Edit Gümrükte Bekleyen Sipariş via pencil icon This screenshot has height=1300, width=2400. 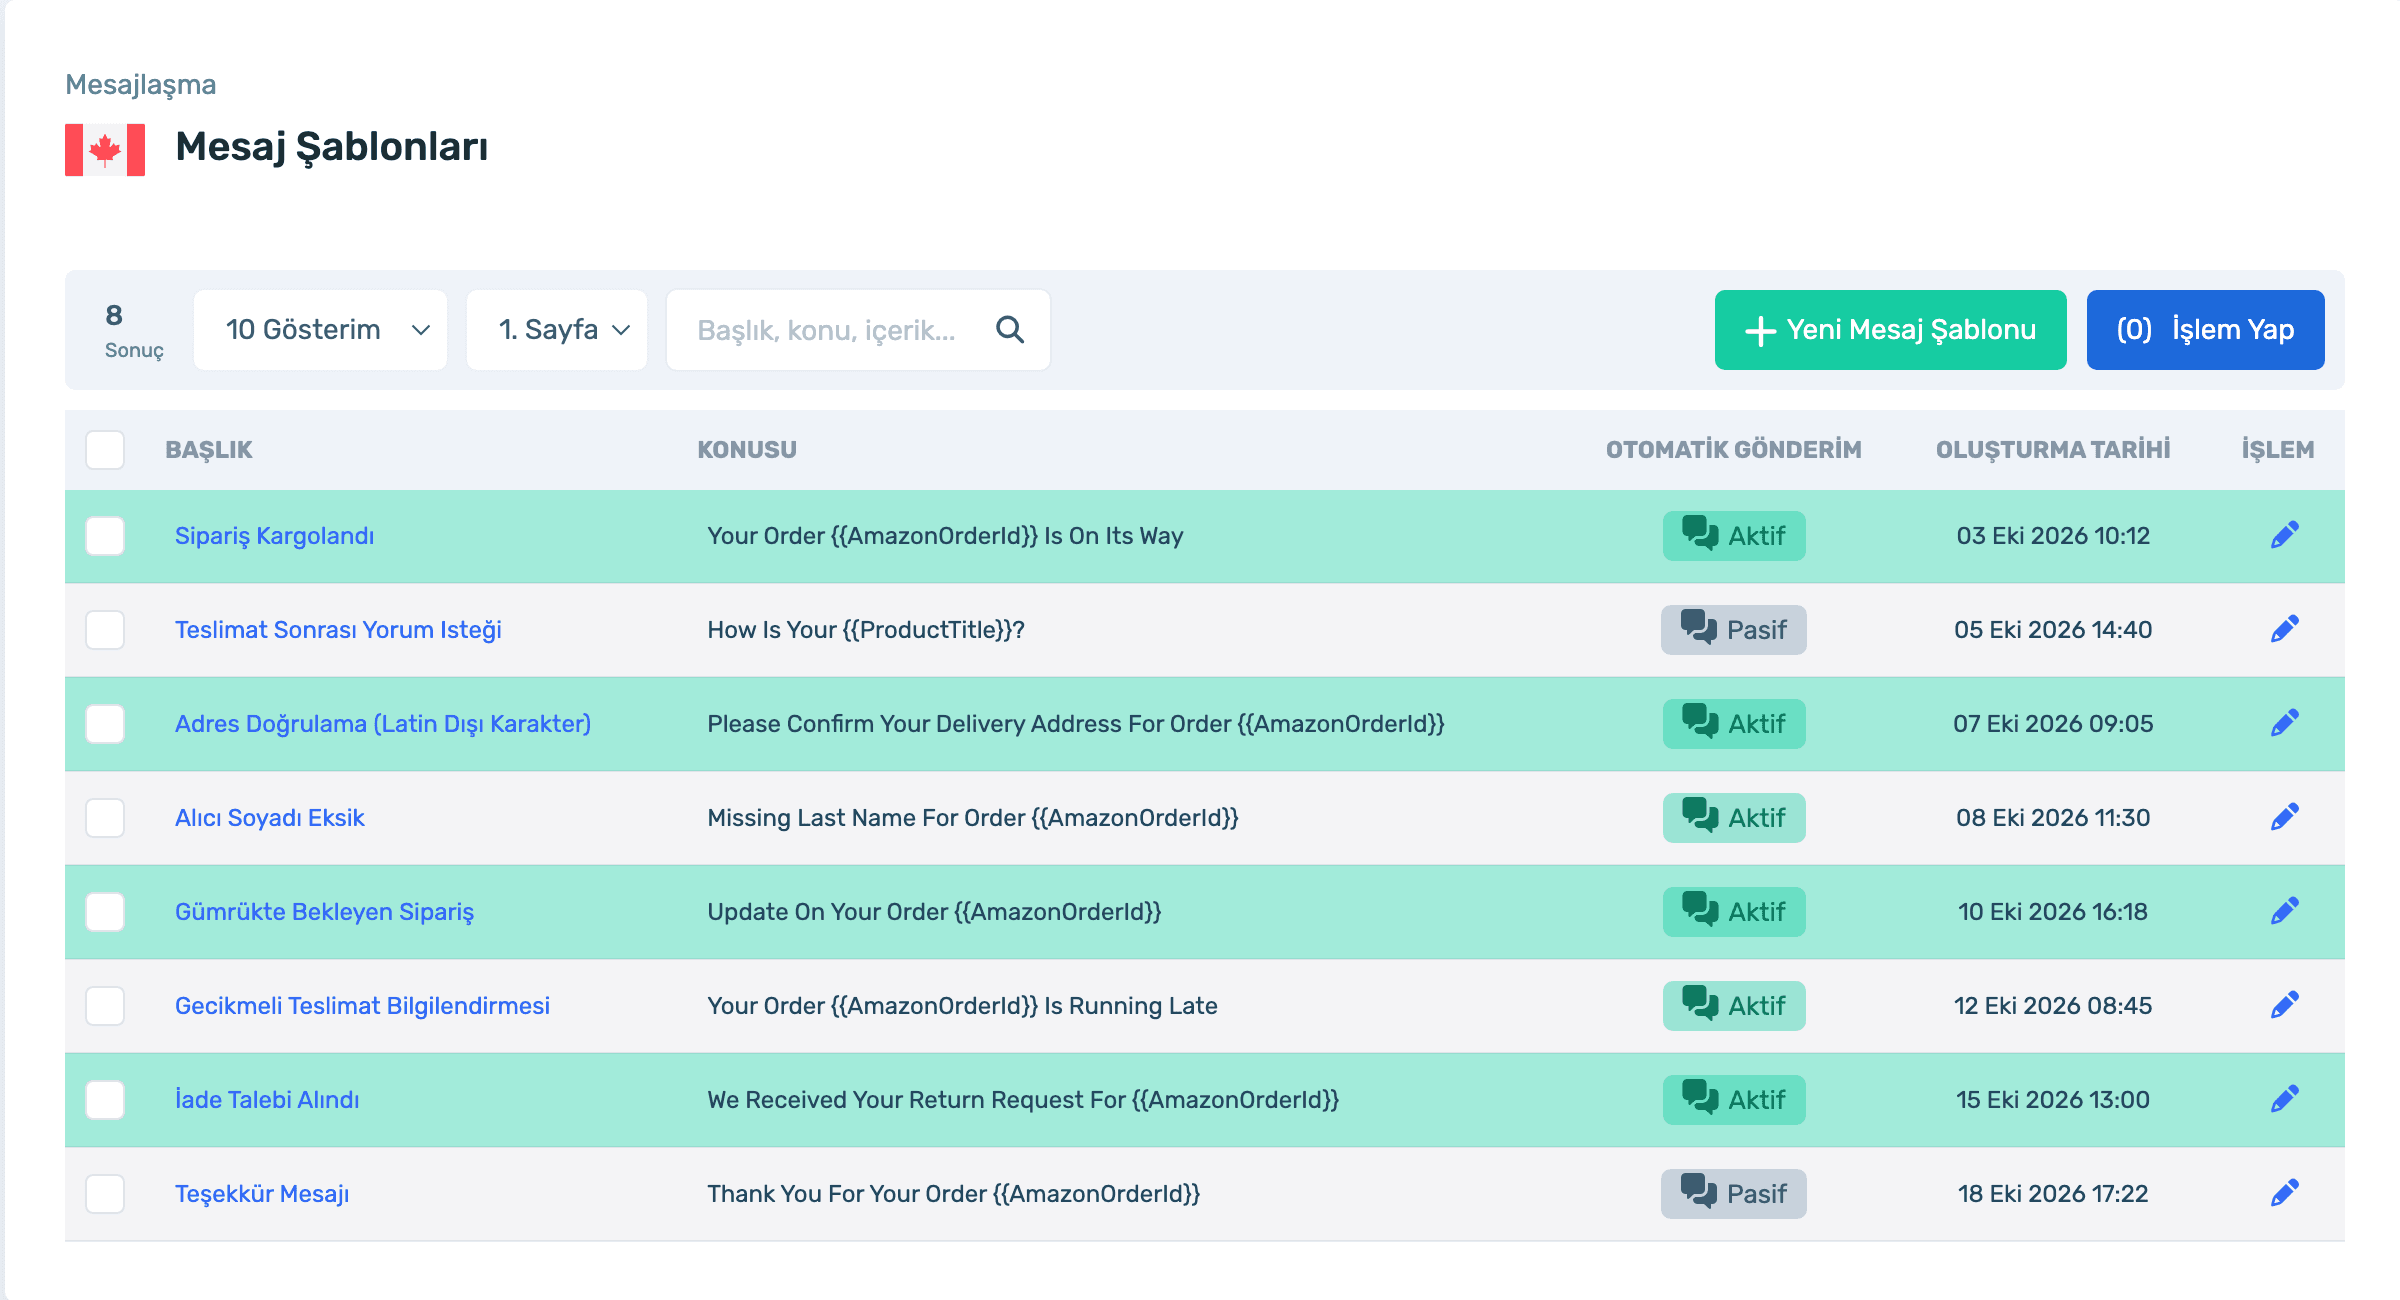click(x=2284, y=911)
